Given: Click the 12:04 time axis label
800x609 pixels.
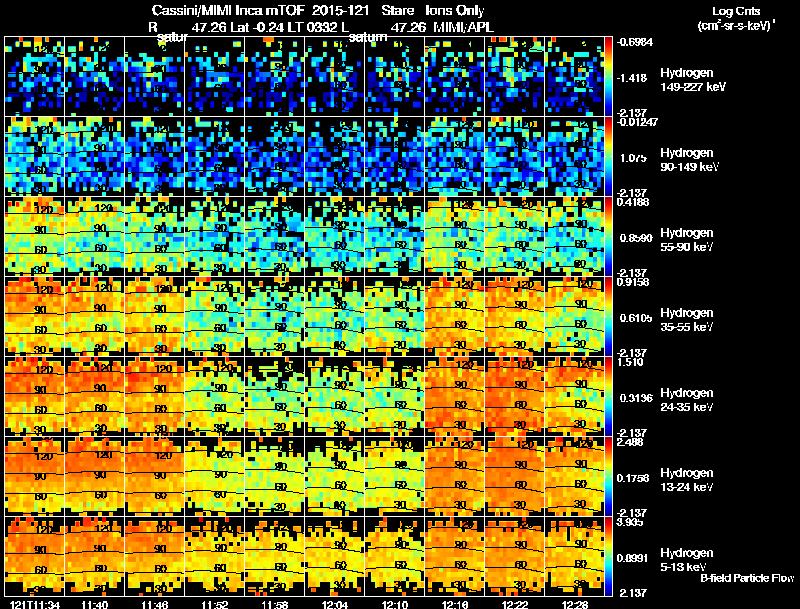Looking at the screenshot, I should point(335,604).
